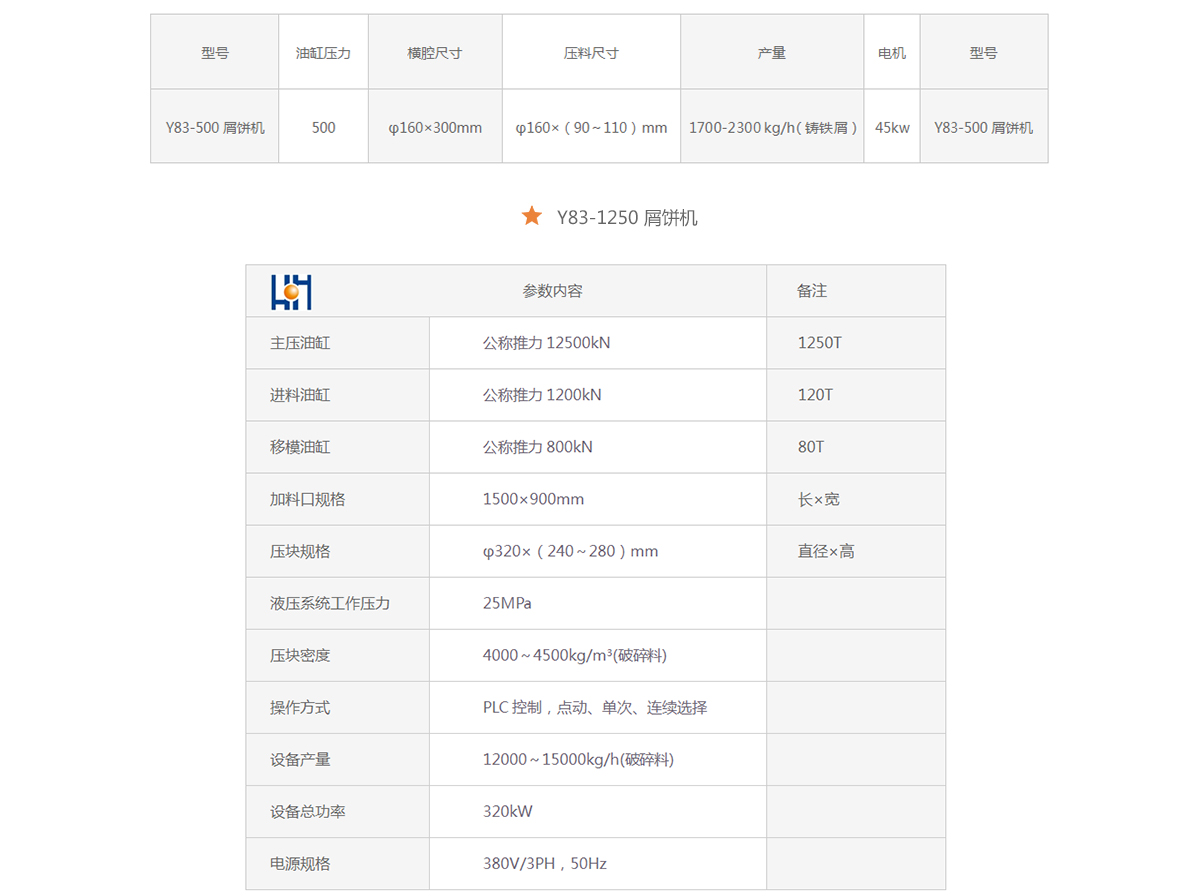Image resolution: width=1200 pixels, height=896 pixels.
Task: Click the 参数内容 header cell
Action: (x=552, y=291)
